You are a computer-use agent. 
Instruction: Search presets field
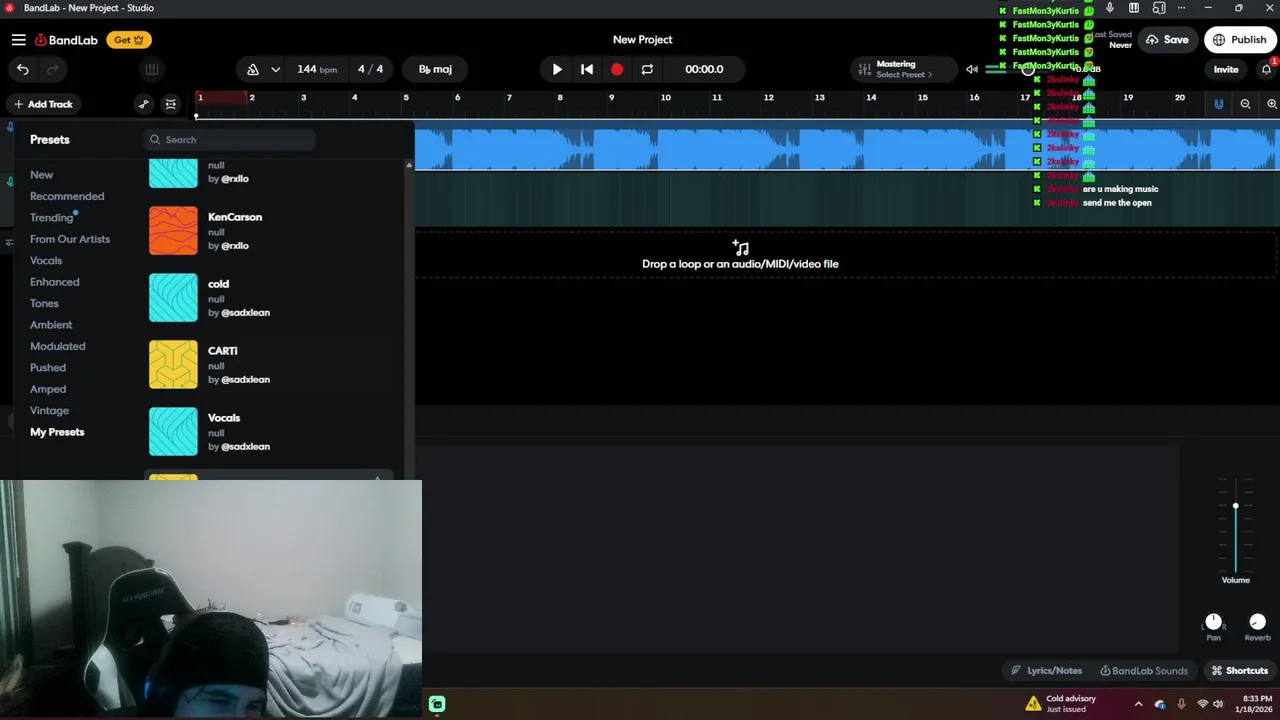coord(229,140)
